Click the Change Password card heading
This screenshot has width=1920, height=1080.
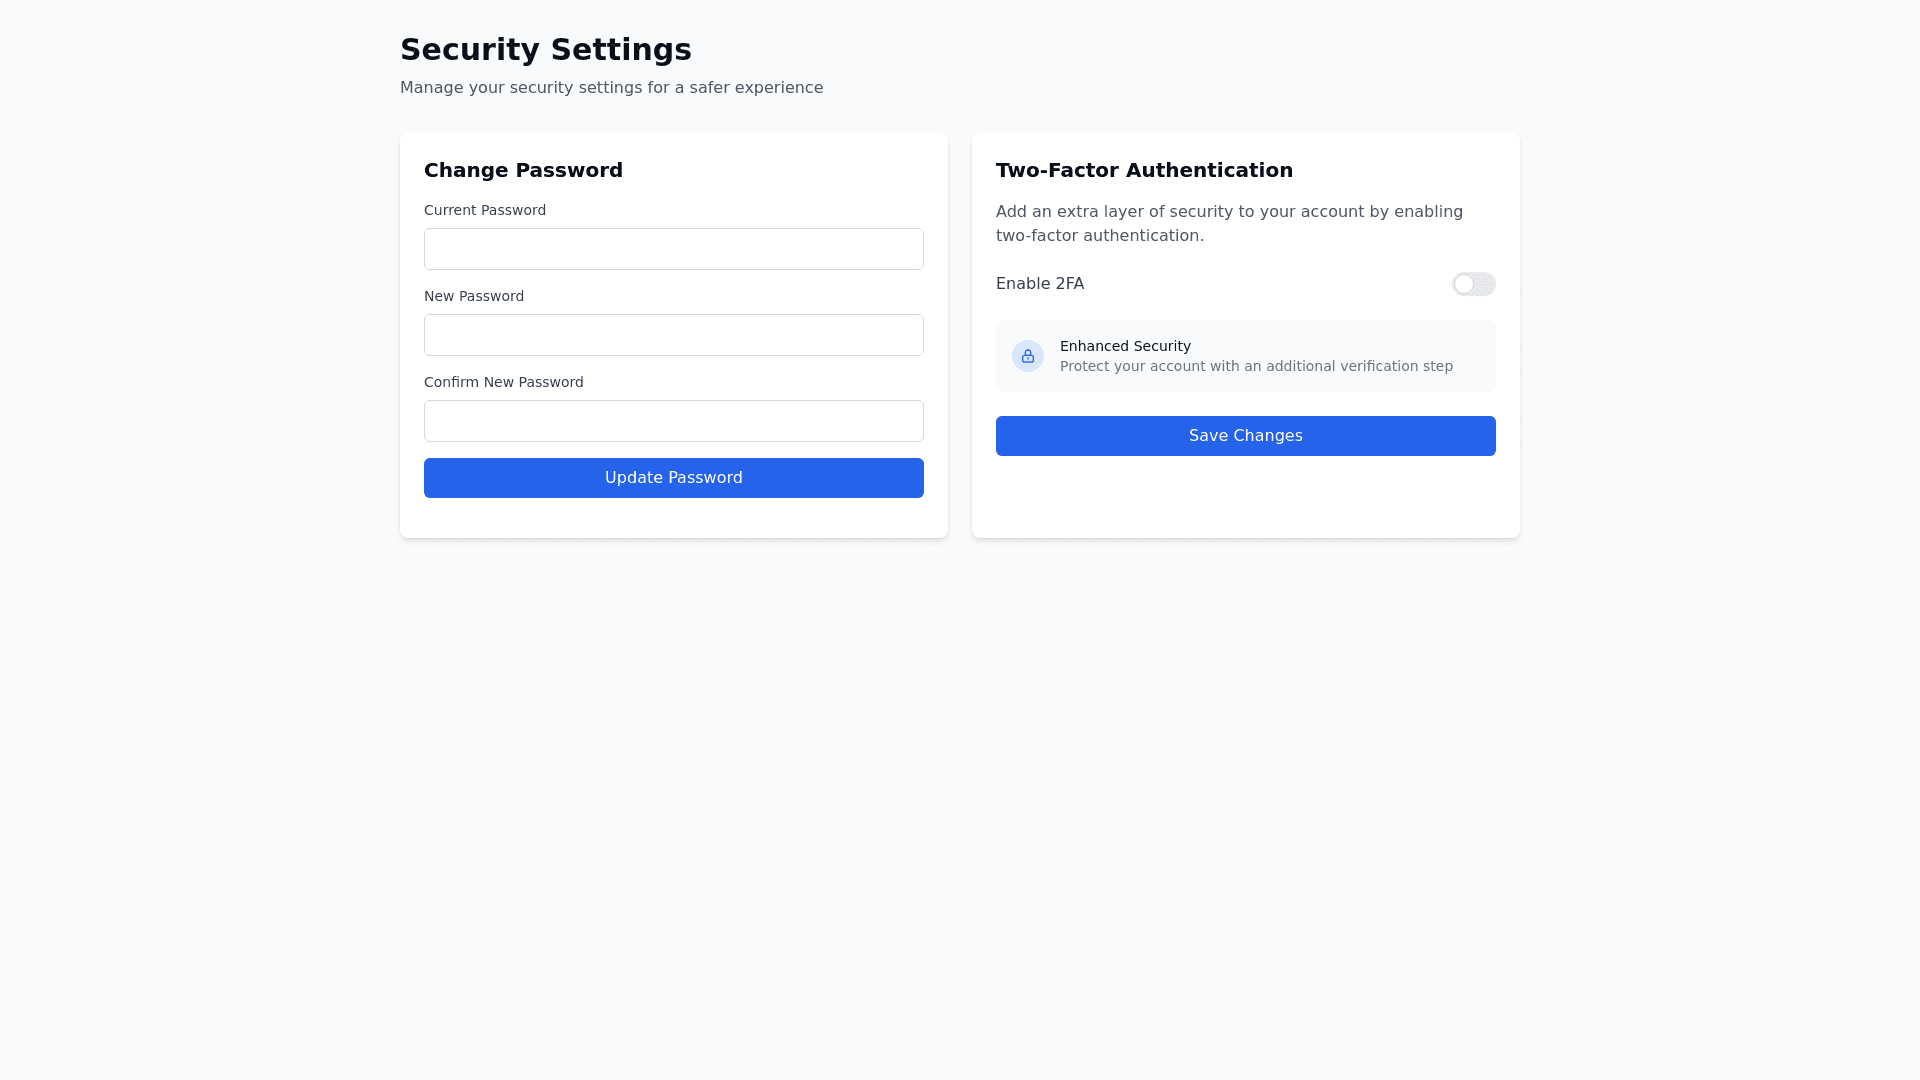(523, 170)
